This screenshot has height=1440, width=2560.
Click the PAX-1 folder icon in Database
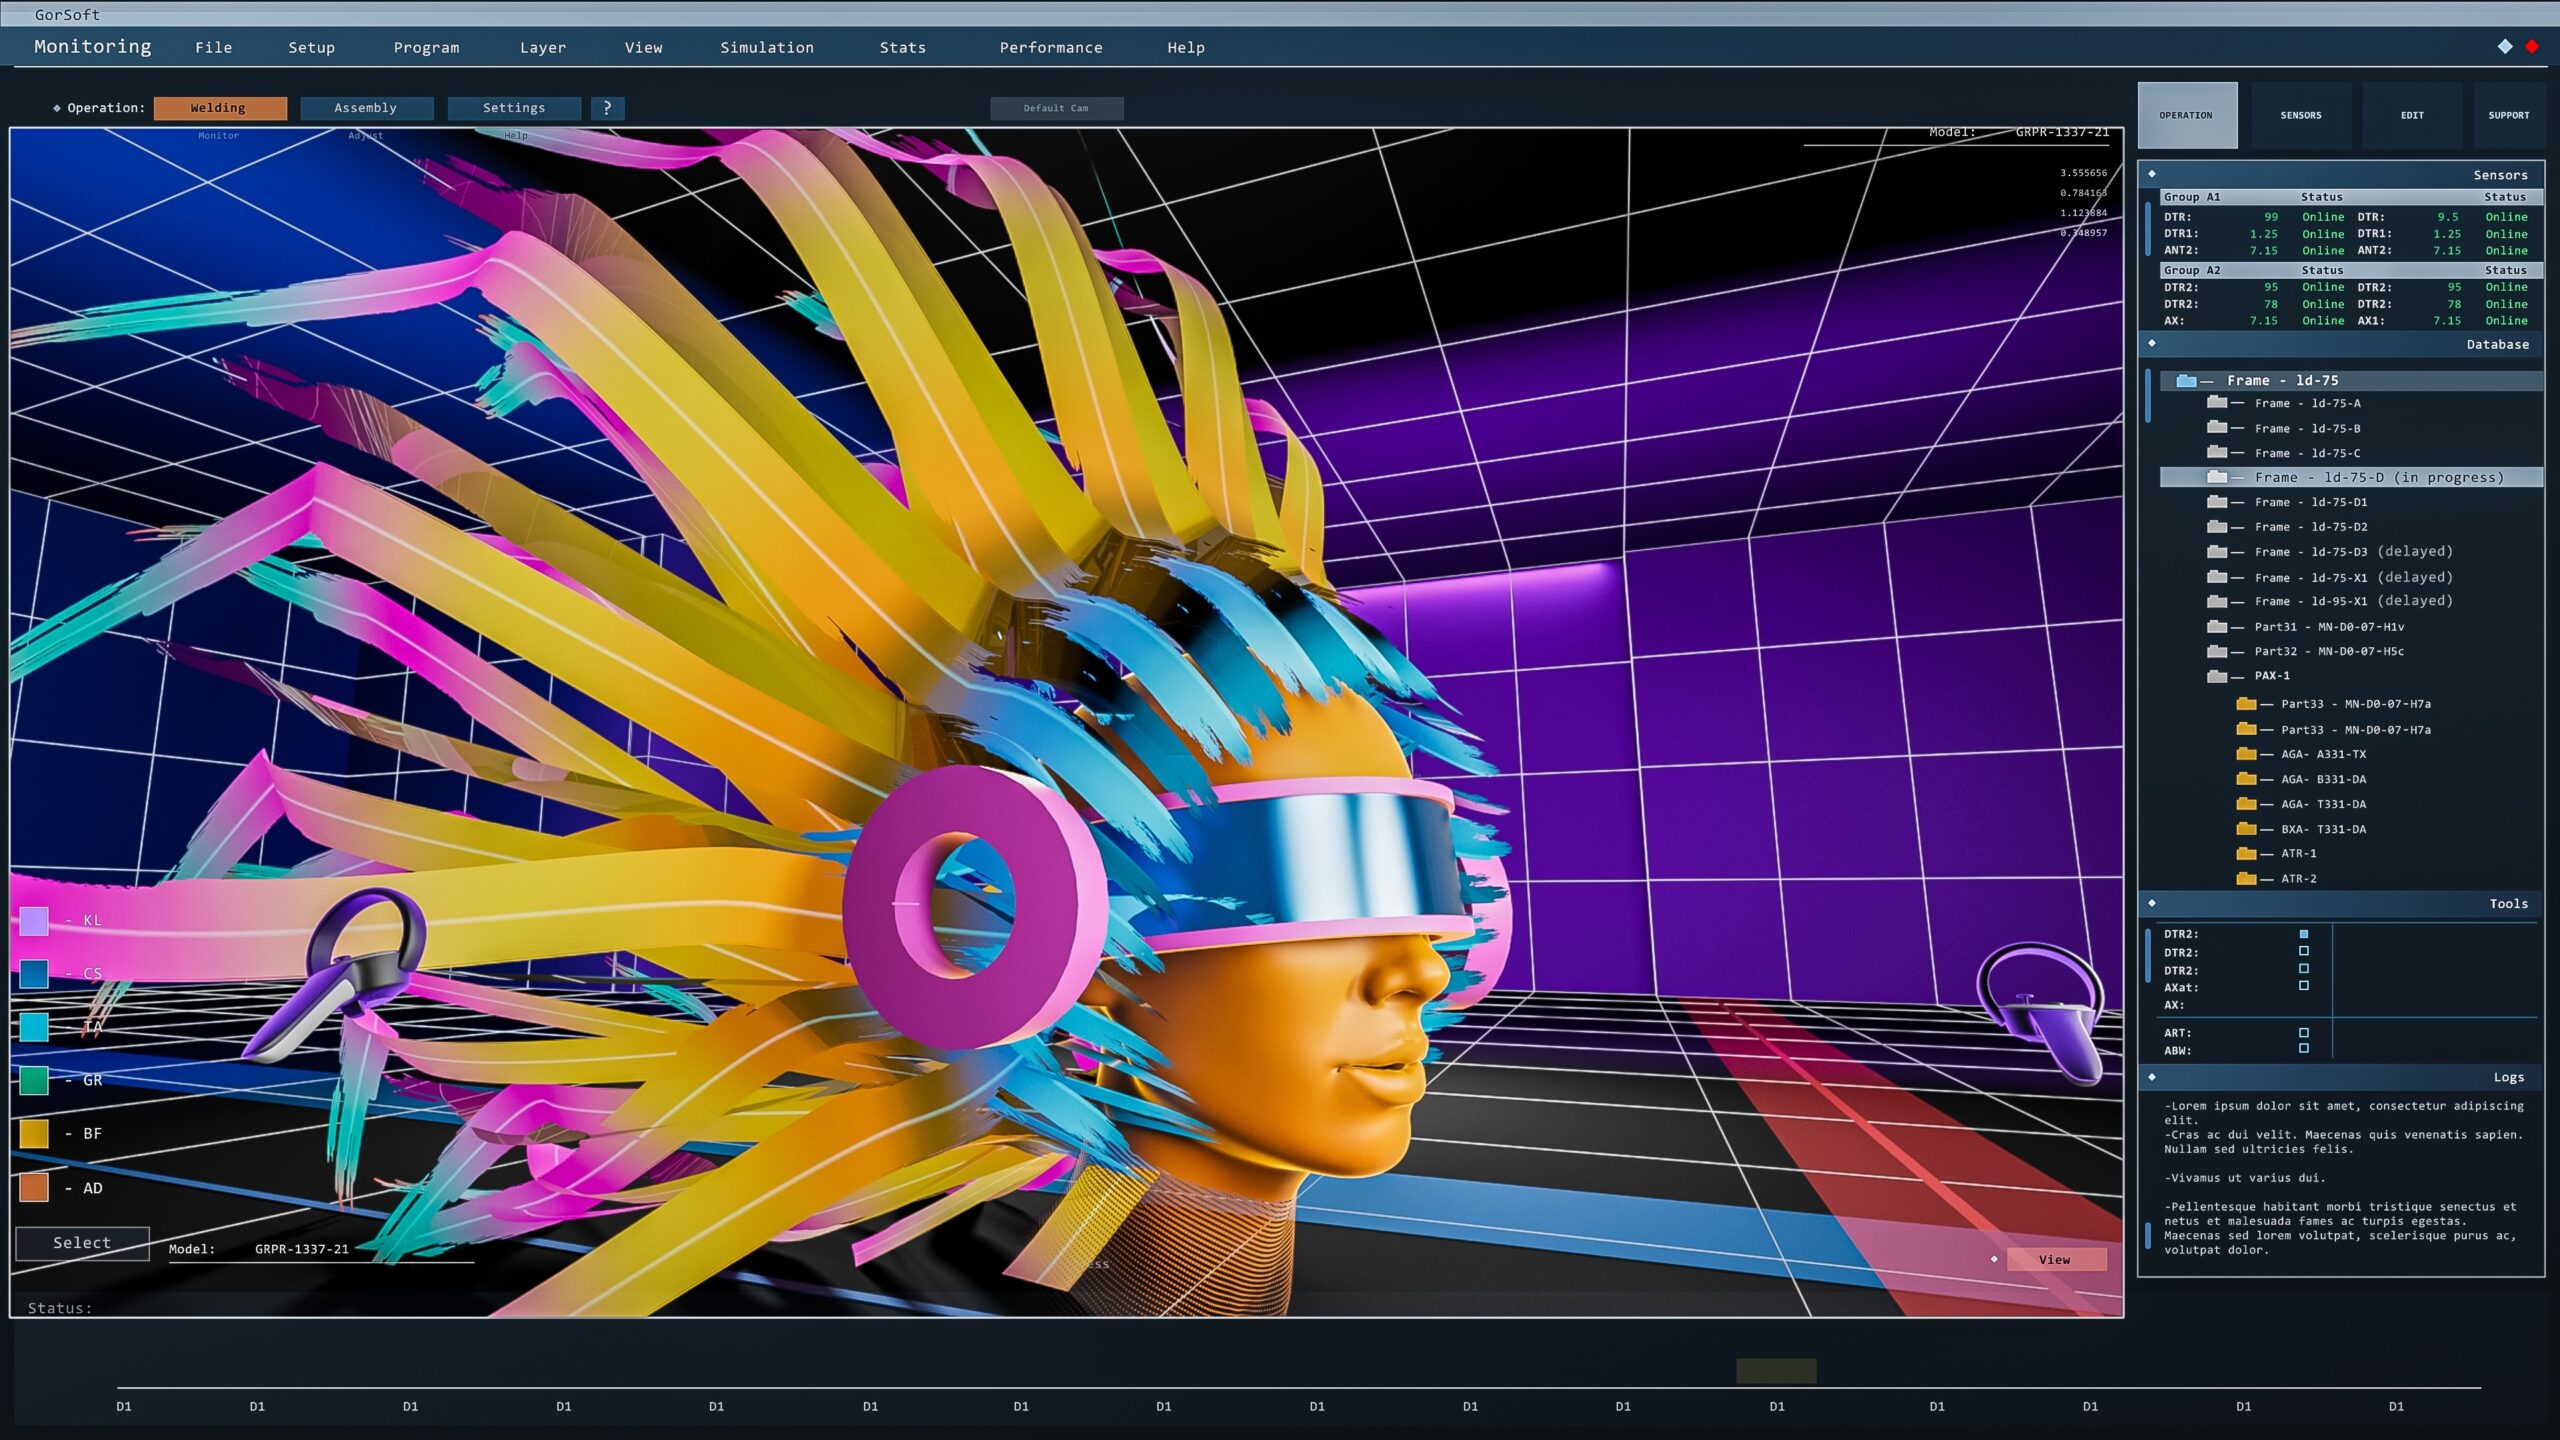point(2218,676)
